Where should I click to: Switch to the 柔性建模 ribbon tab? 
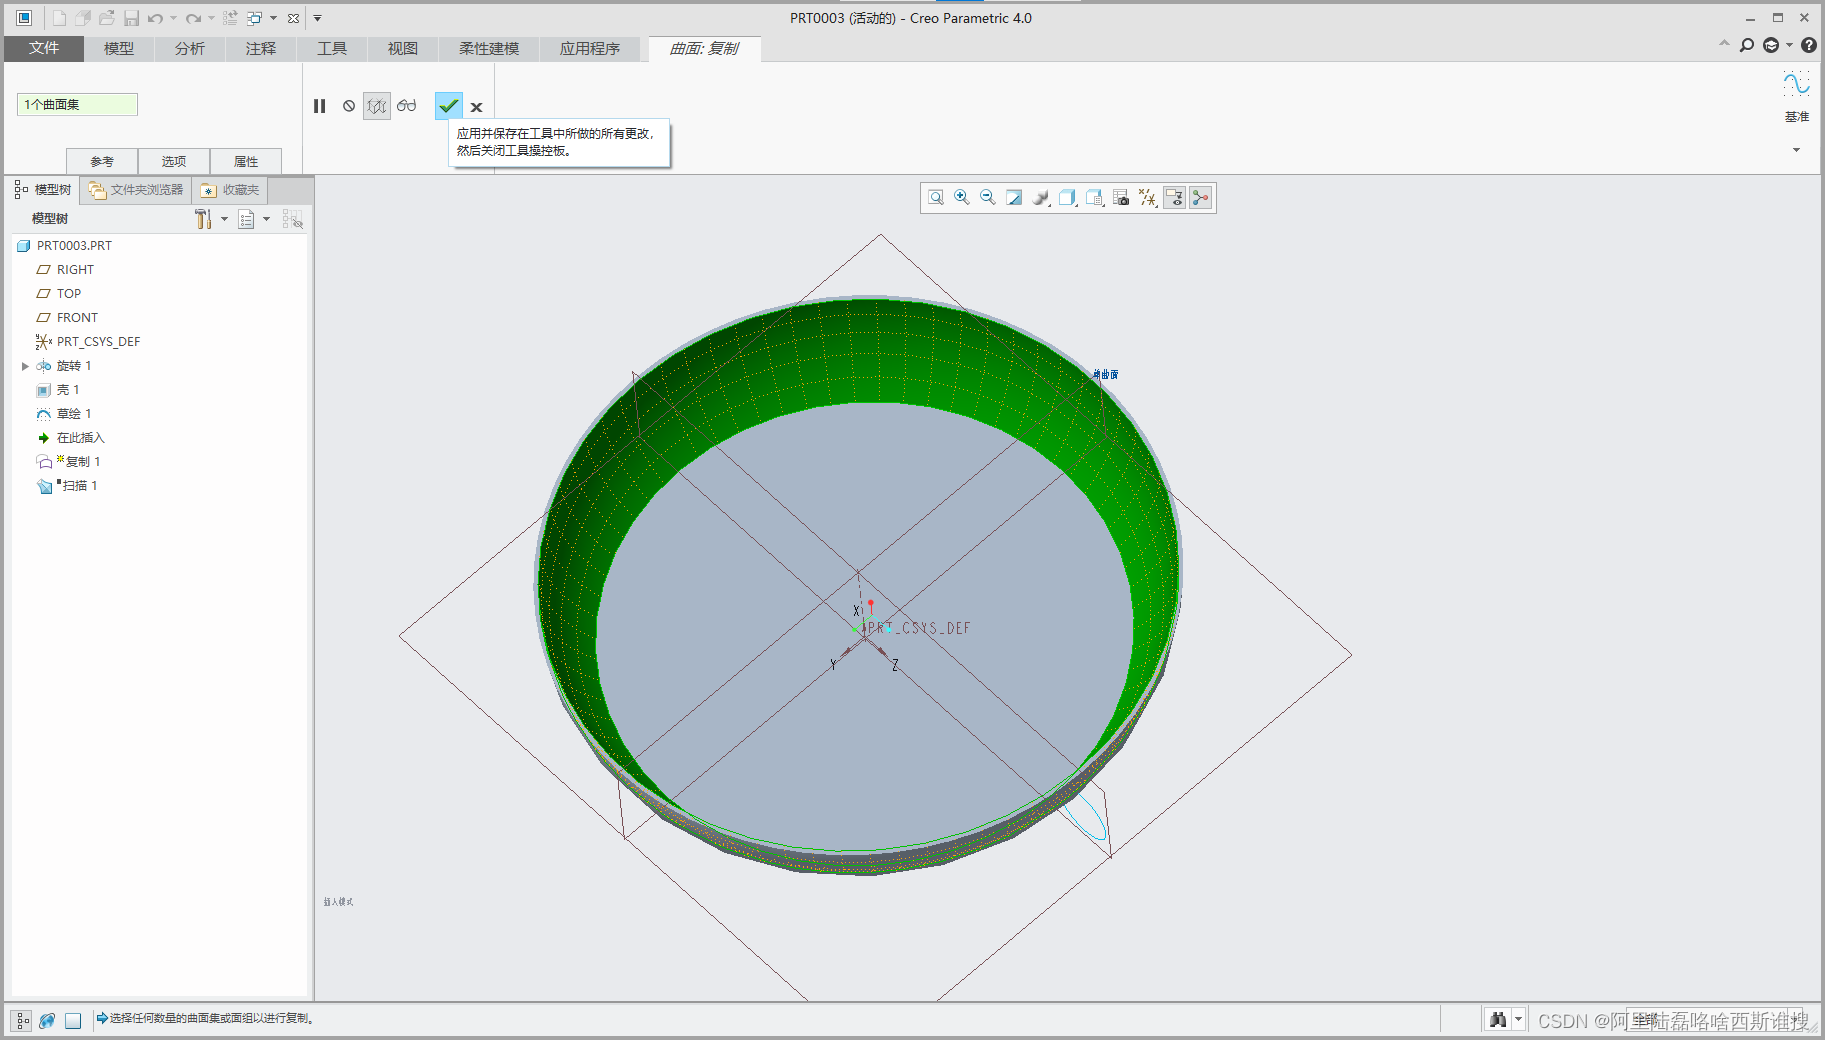489,48
